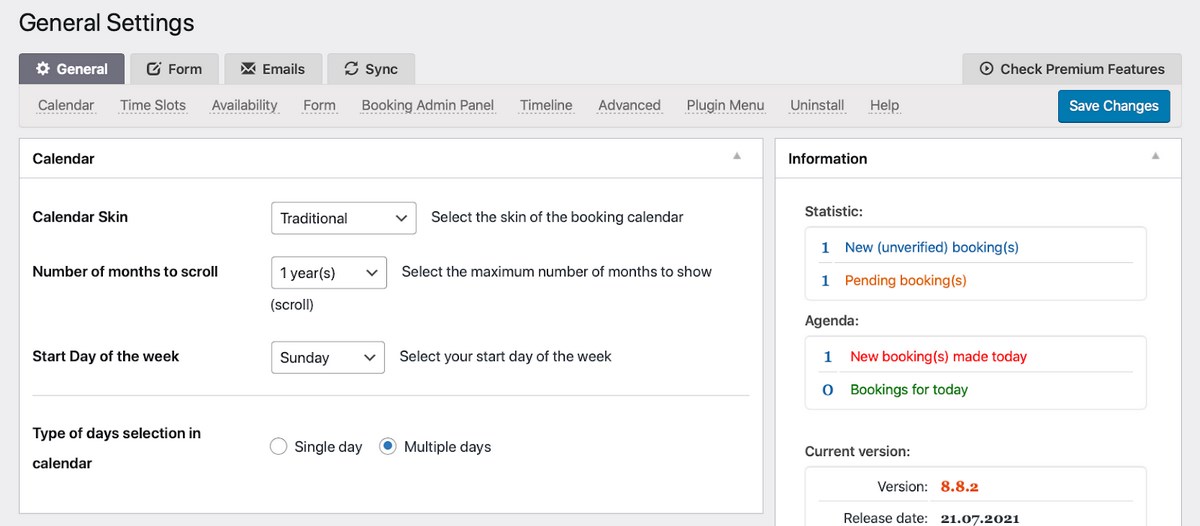Collapse the Information panel using its triangle

1155,156
